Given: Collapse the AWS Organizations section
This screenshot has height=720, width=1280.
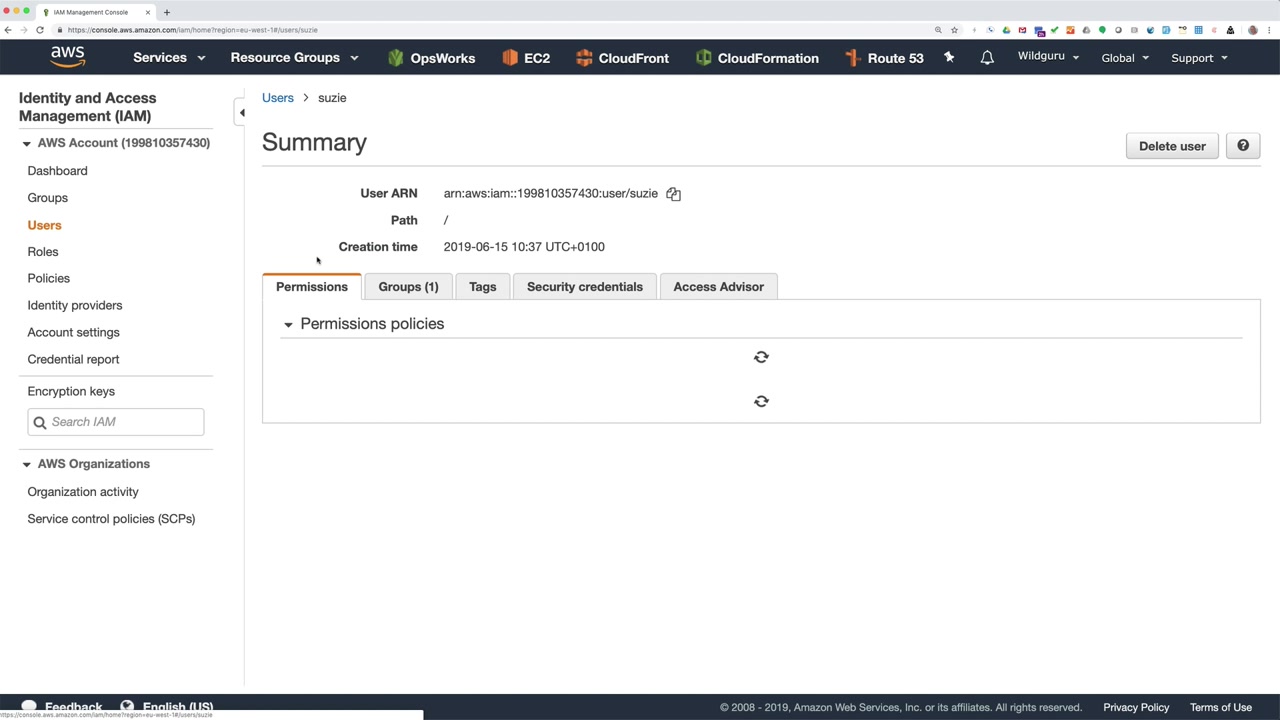Looking at the screenshot, I should pyautogui.click(x=26, y=464).
